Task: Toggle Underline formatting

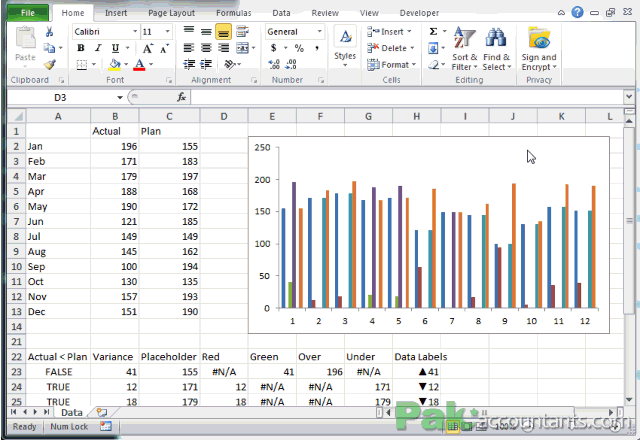Action: [x=116, y=48]
